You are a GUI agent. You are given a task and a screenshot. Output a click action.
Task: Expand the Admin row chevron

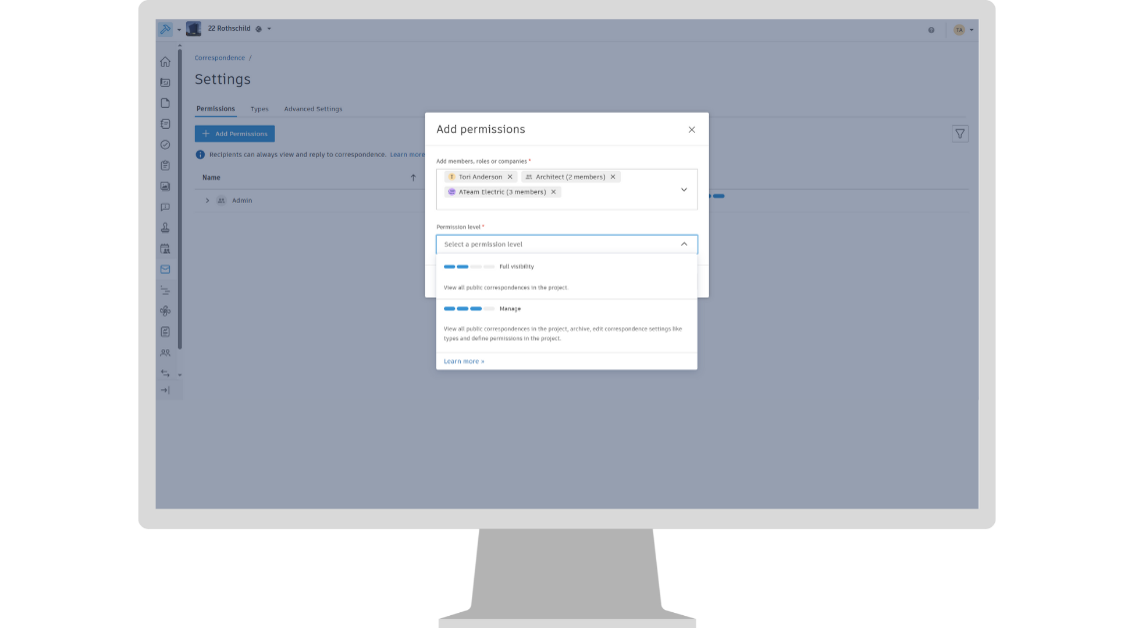(207, 201)
